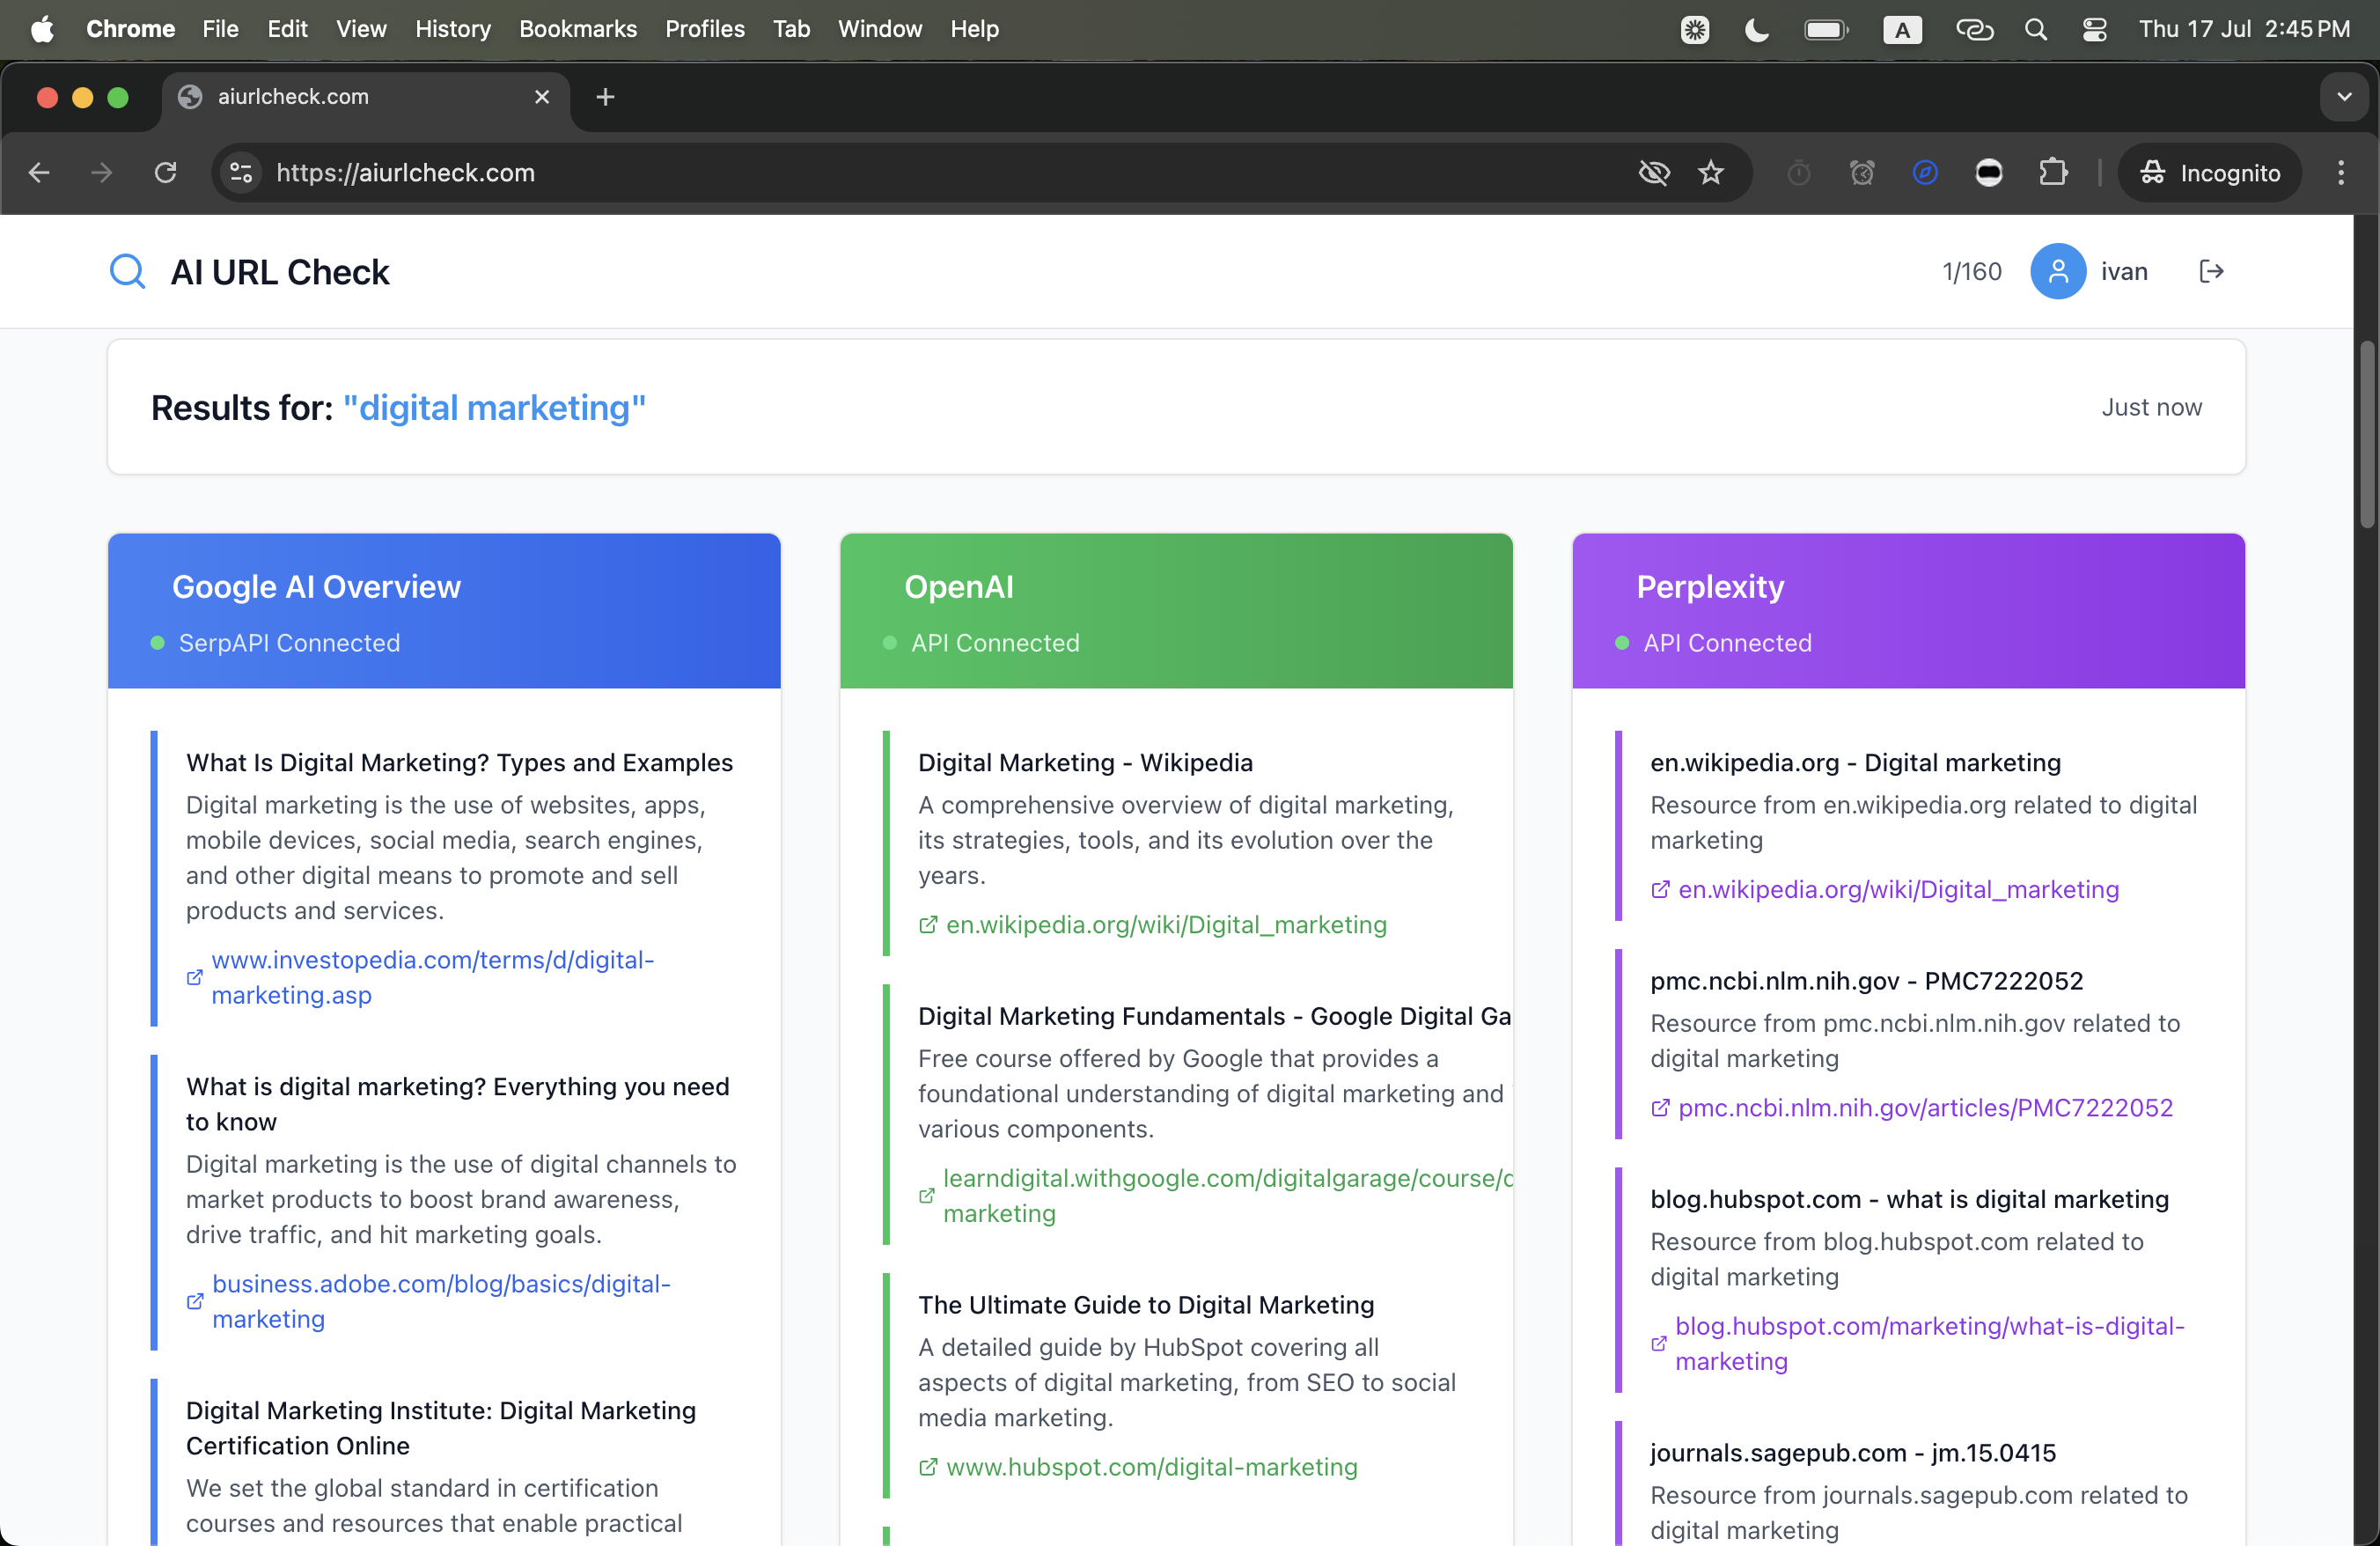Screen dimensions: 2380x1546
Task: Open the File menu
Action: (x=220, y=29)
